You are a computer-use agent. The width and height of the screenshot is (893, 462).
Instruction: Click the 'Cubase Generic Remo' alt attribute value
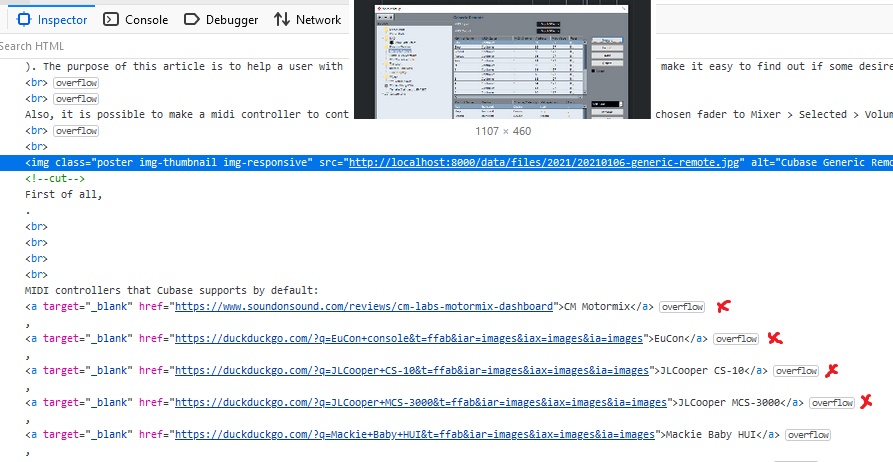(837, 162)
